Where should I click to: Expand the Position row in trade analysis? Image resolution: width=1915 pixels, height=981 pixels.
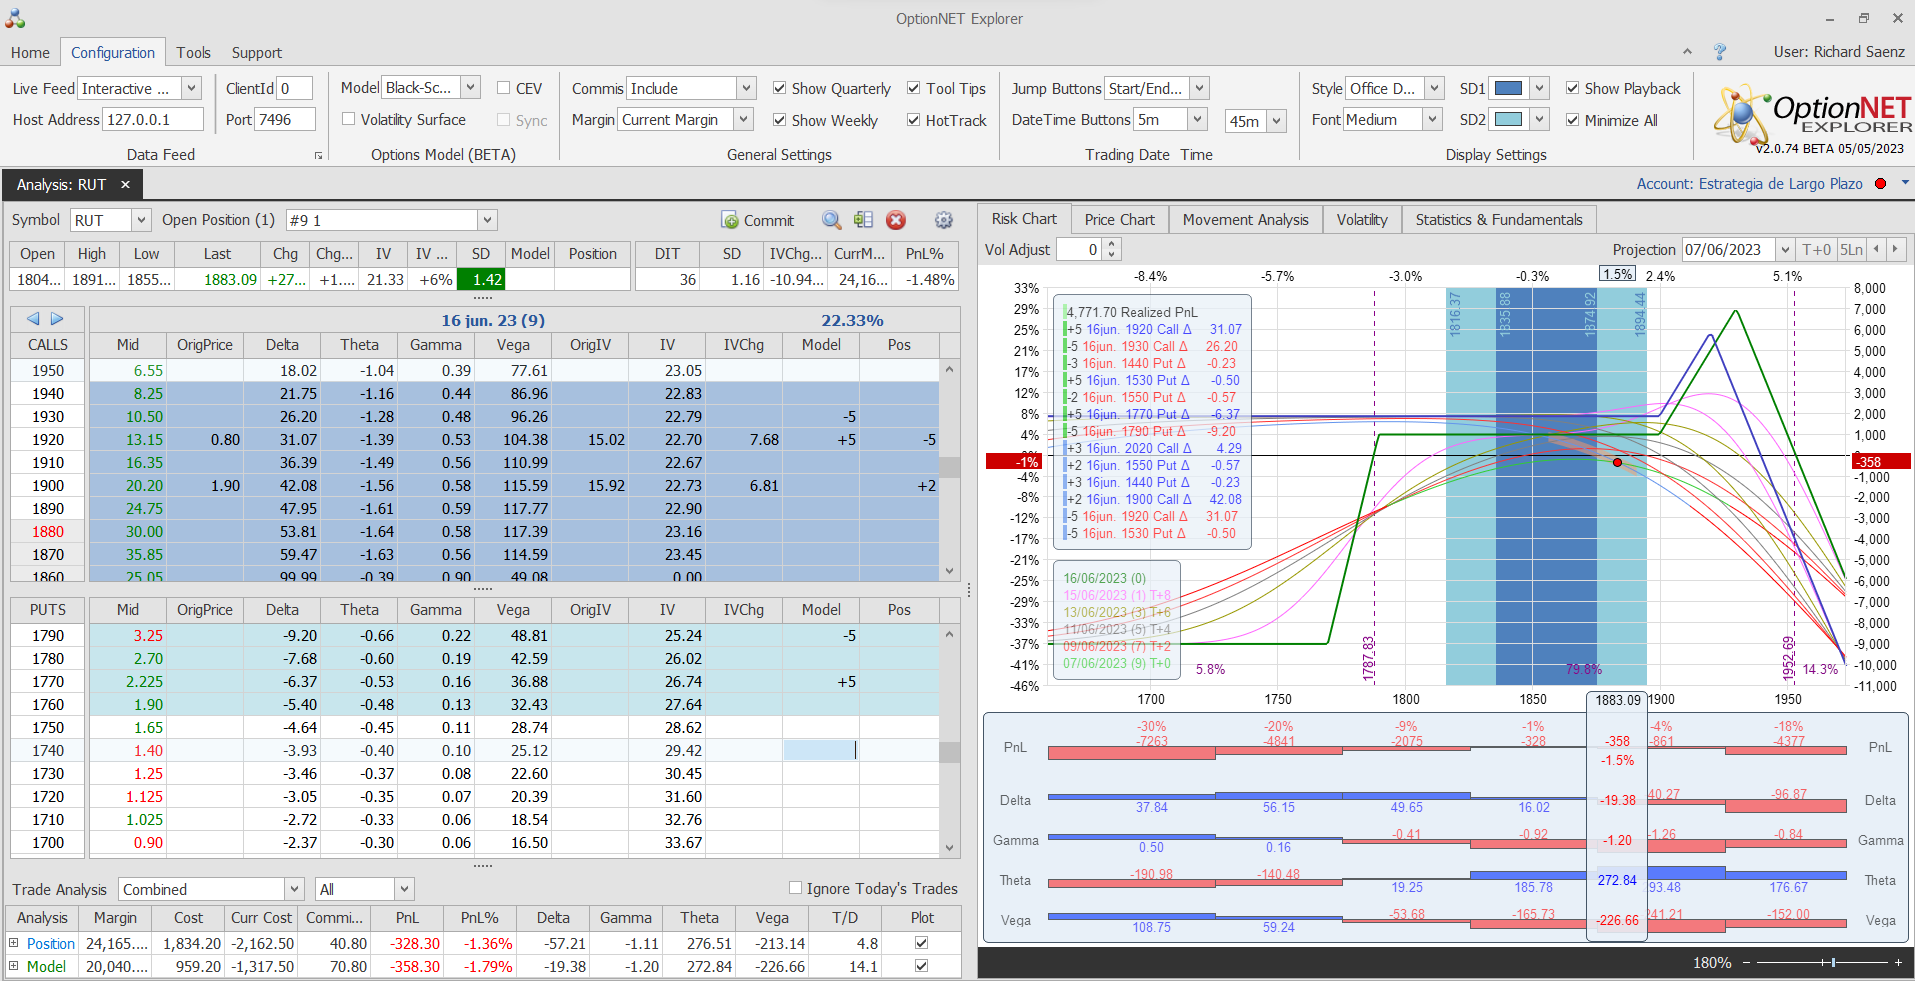pyautogui.click(x=14, y=943)
